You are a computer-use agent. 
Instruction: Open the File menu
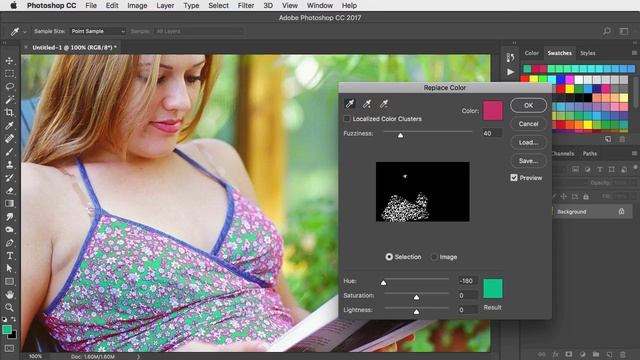click(91, 6)
